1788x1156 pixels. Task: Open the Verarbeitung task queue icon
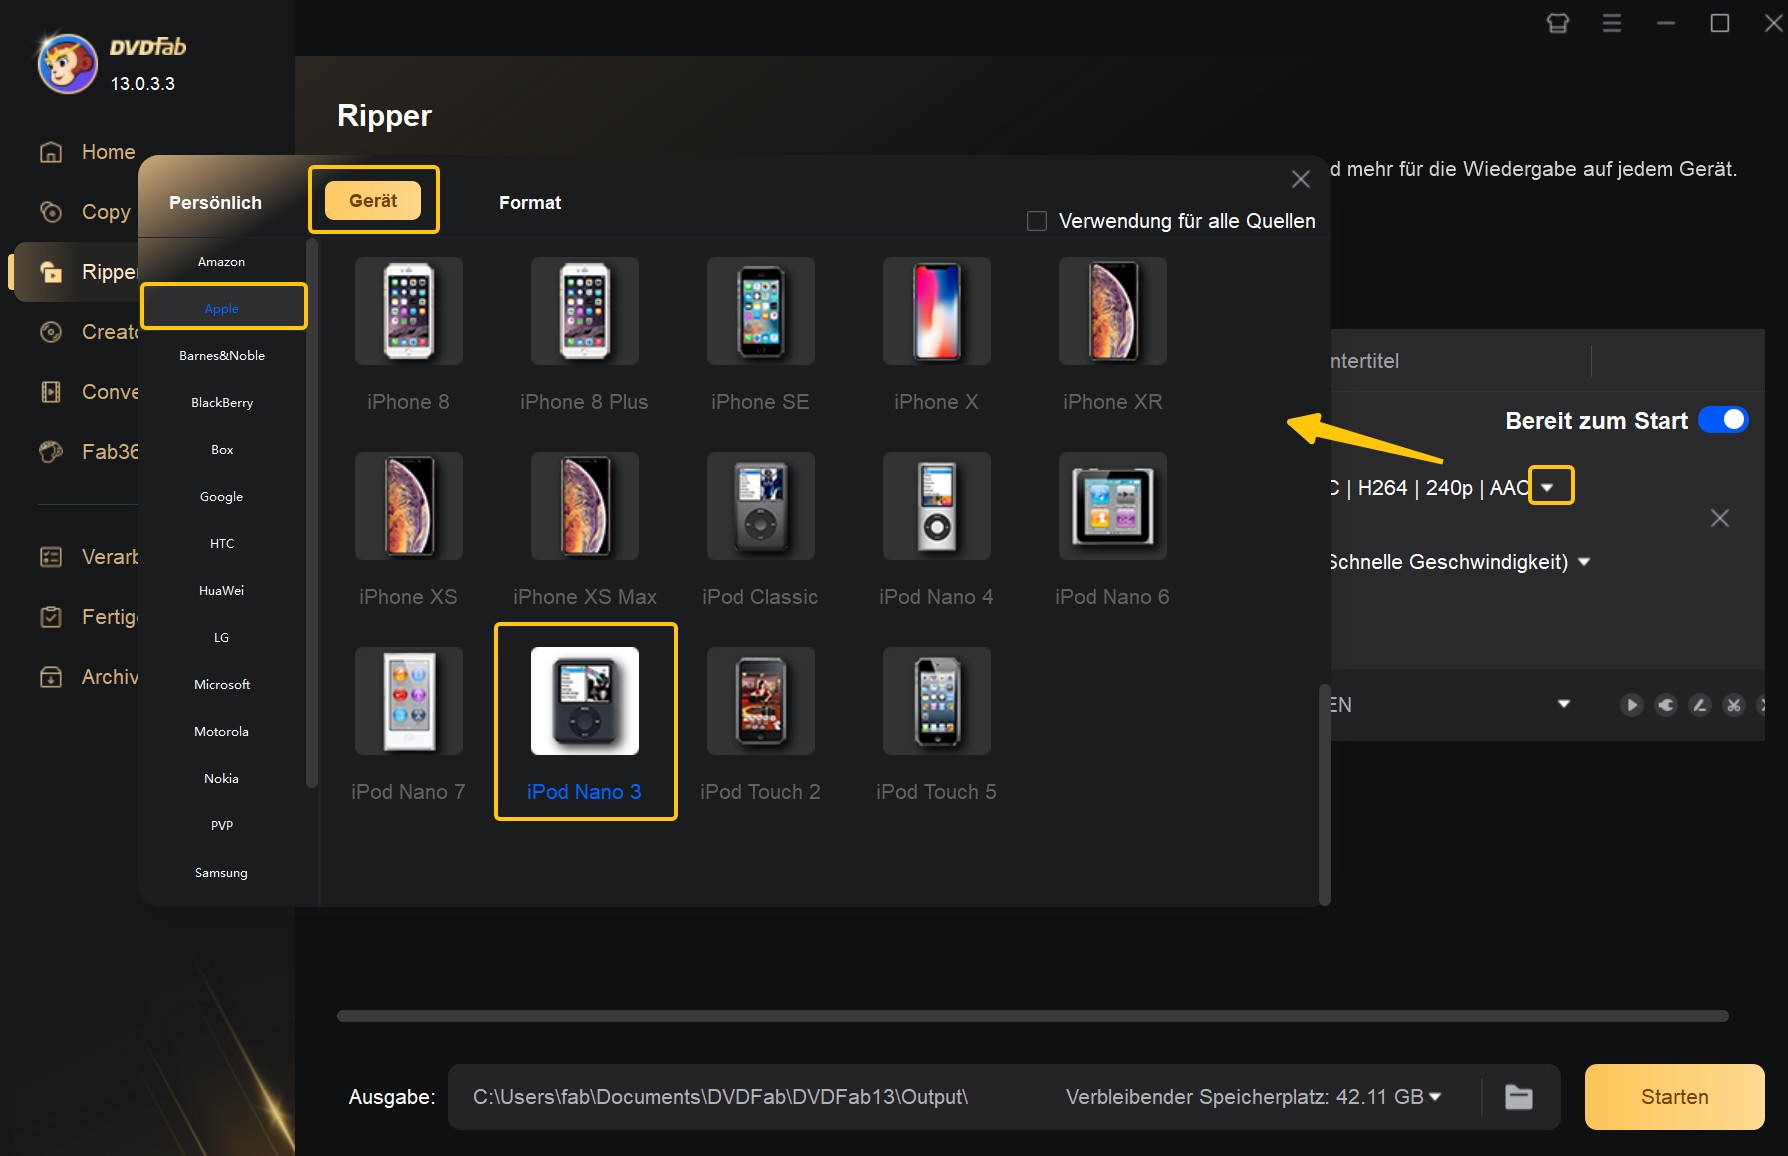pos(51,557)
